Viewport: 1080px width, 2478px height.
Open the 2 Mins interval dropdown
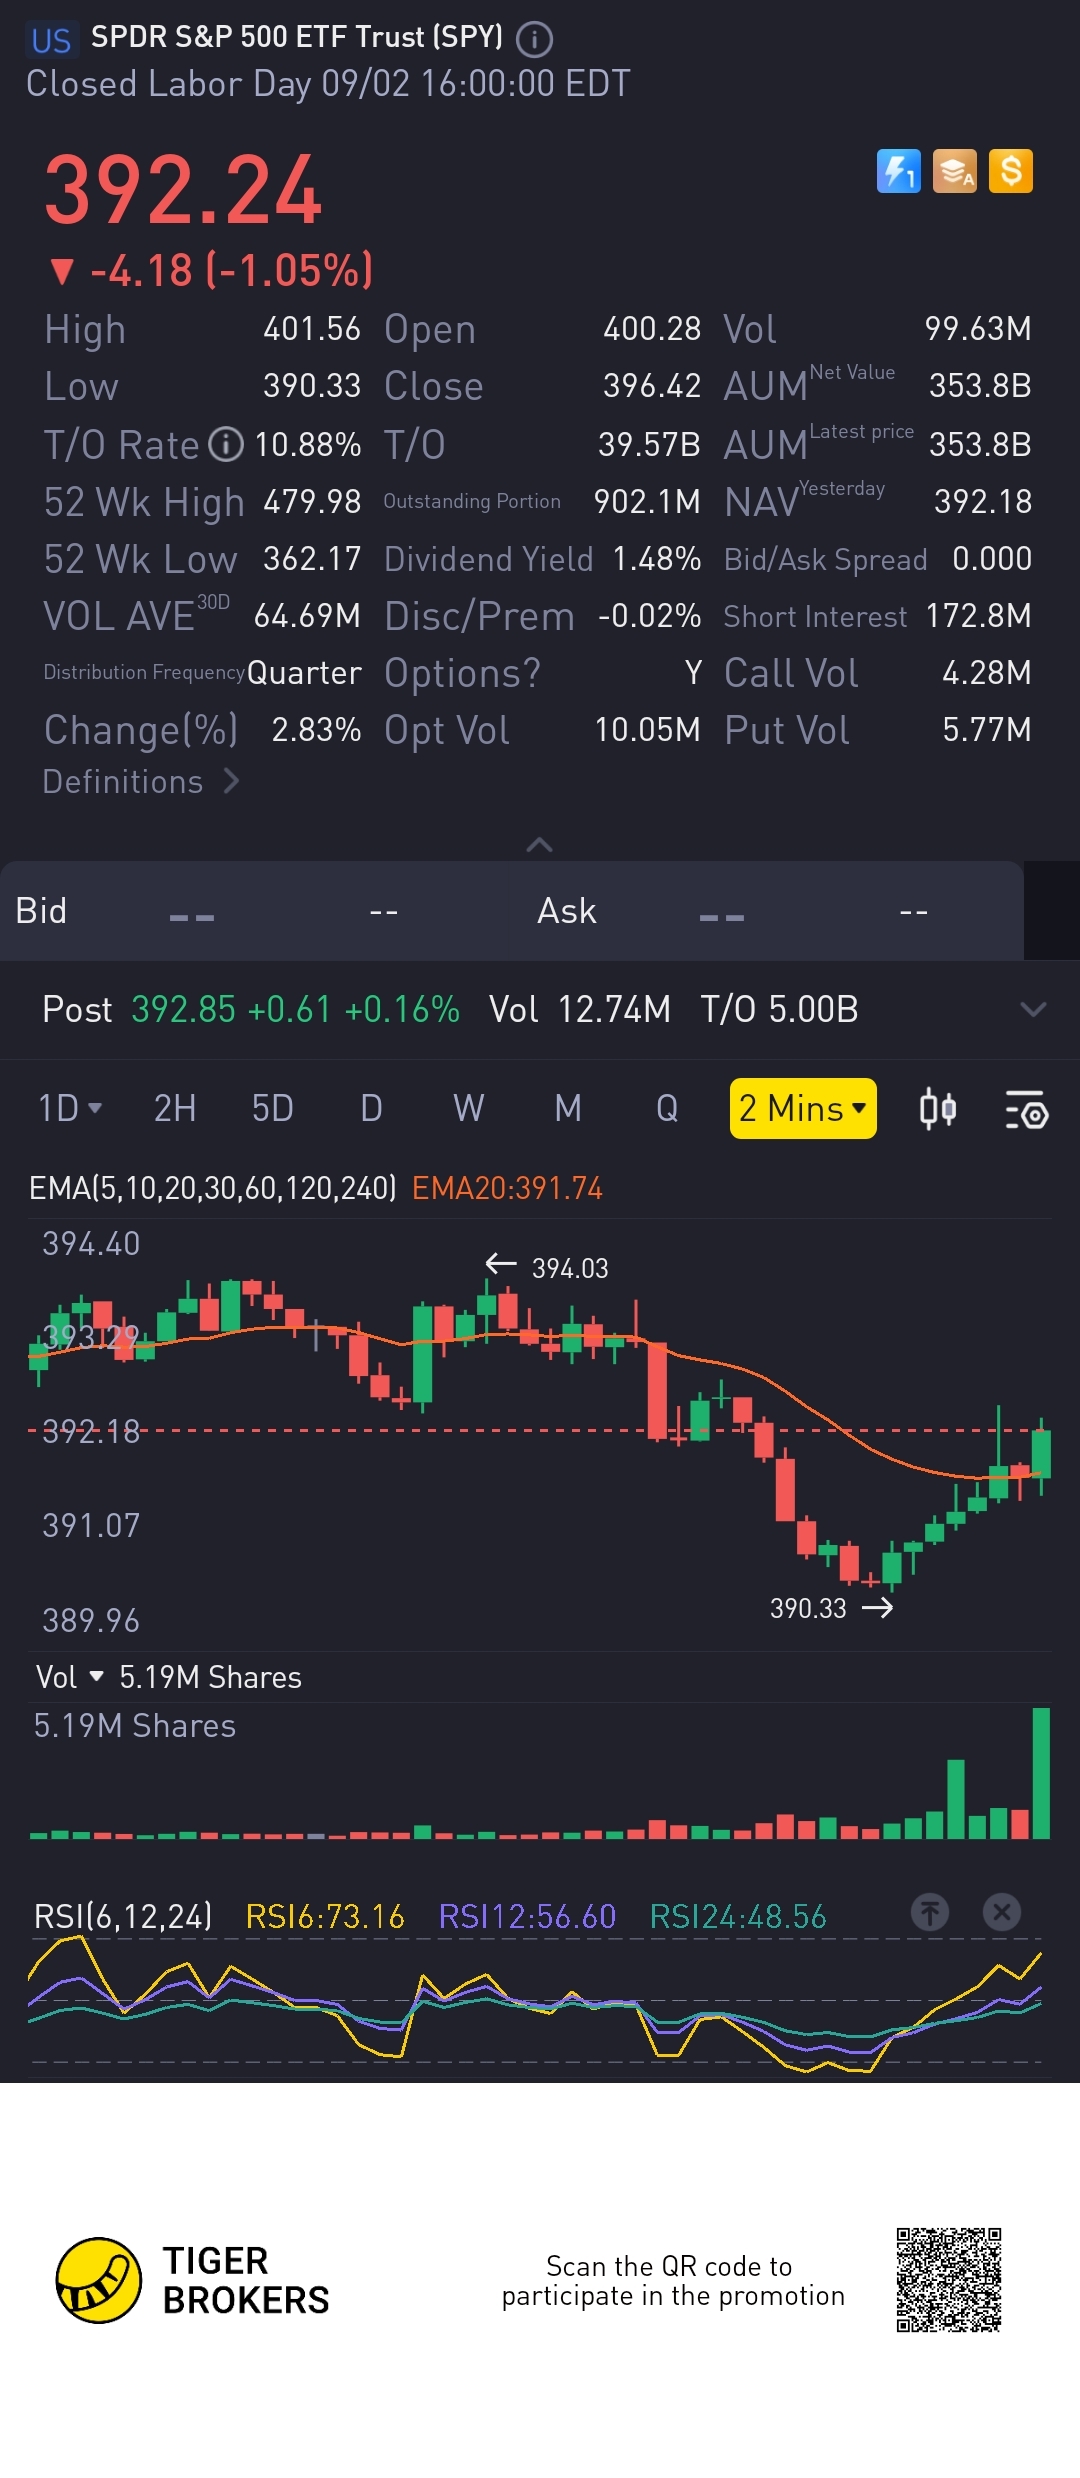click(x=802, y=1109)
